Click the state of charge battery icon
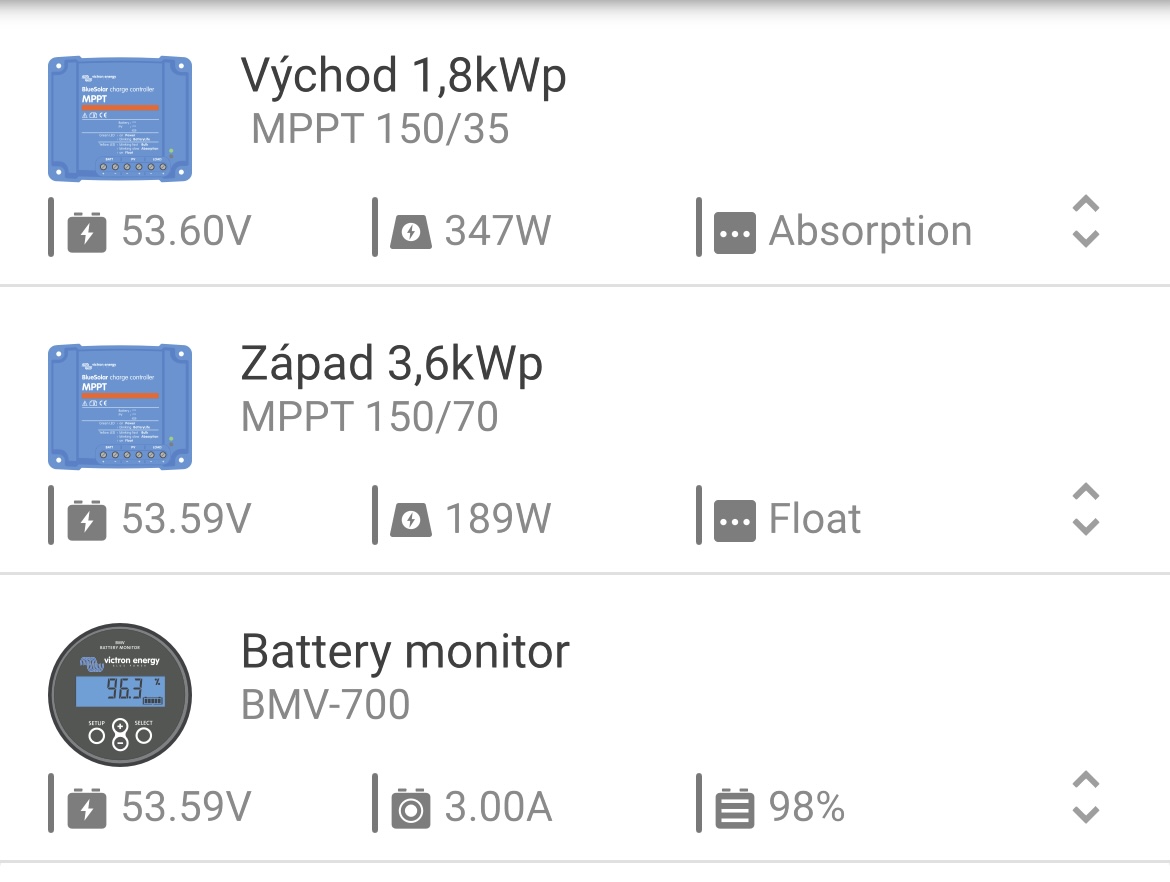 tap(735, 808)
